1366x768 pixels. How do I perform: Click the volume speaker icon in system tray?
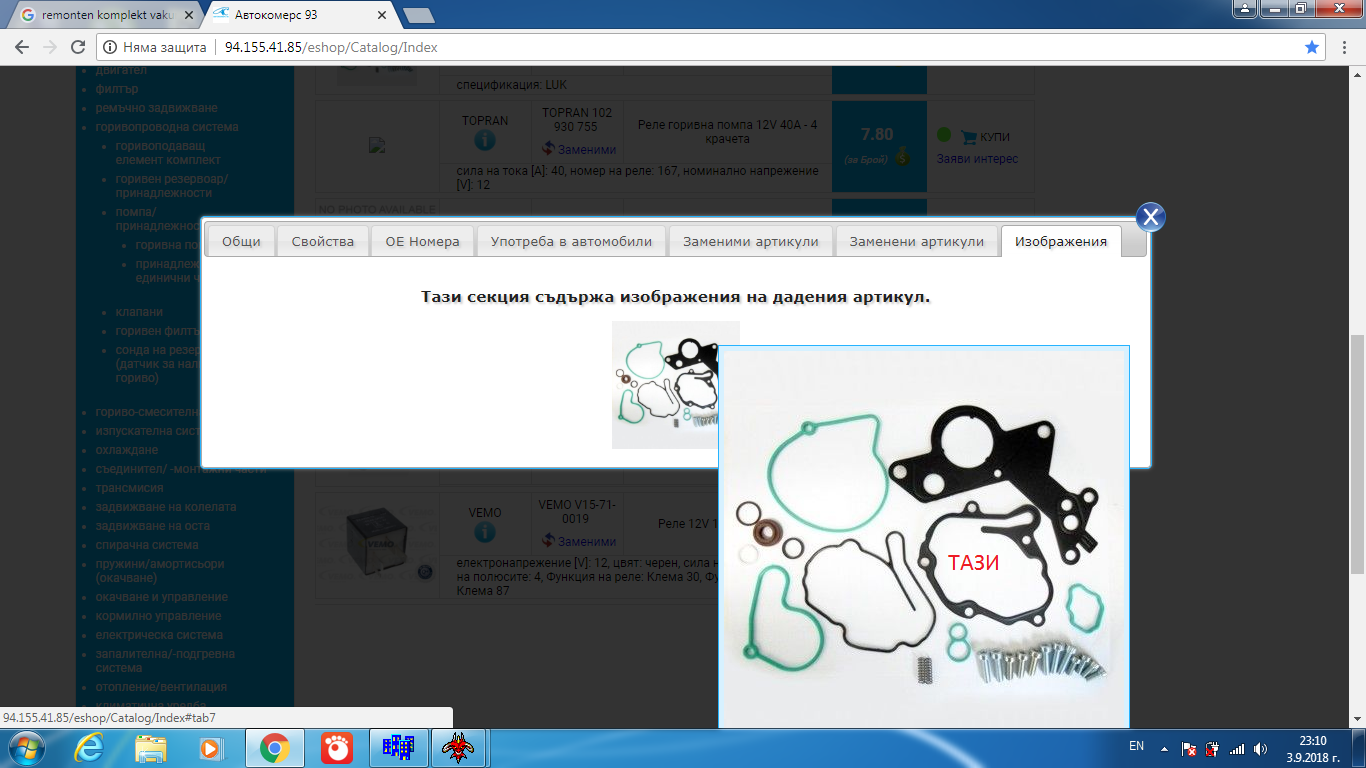tap(1261, 748)
